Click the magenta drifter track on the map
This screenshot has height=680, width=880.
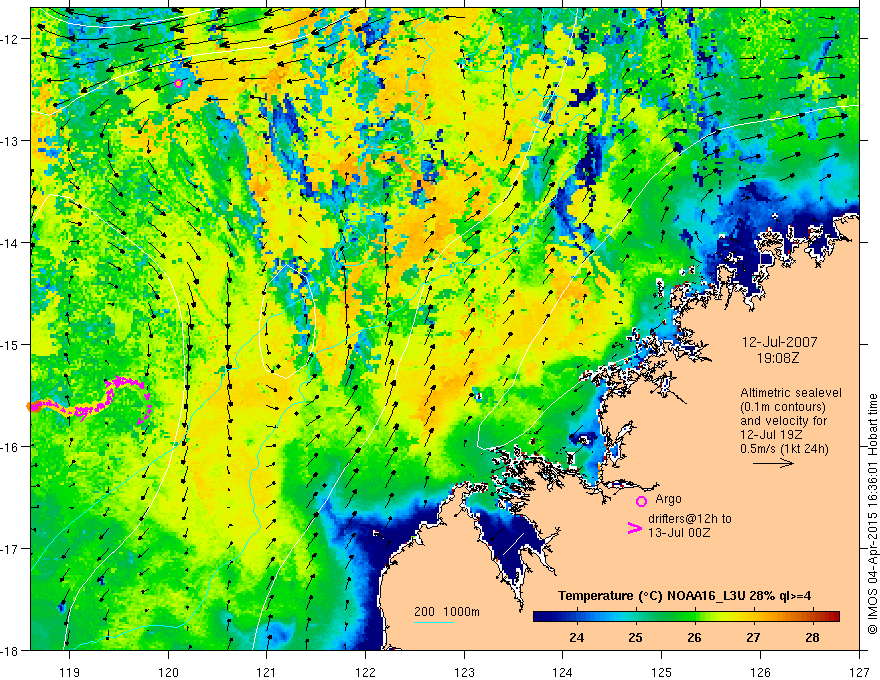pyautogui.click(x=90, y=399)
